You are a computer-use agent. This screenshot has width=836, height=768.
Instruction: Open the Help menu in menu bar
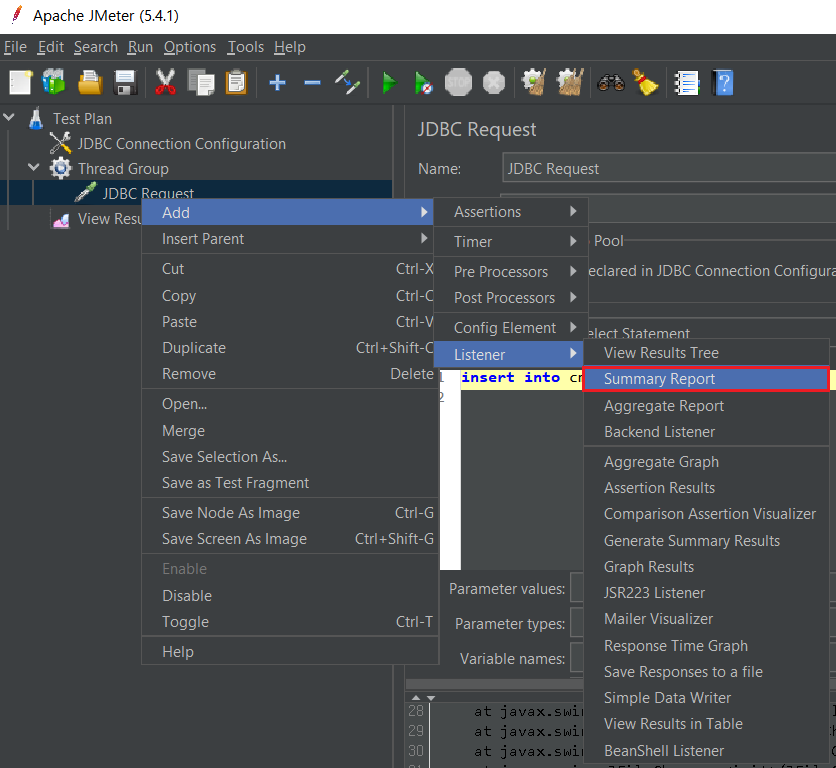pos(290,47)
